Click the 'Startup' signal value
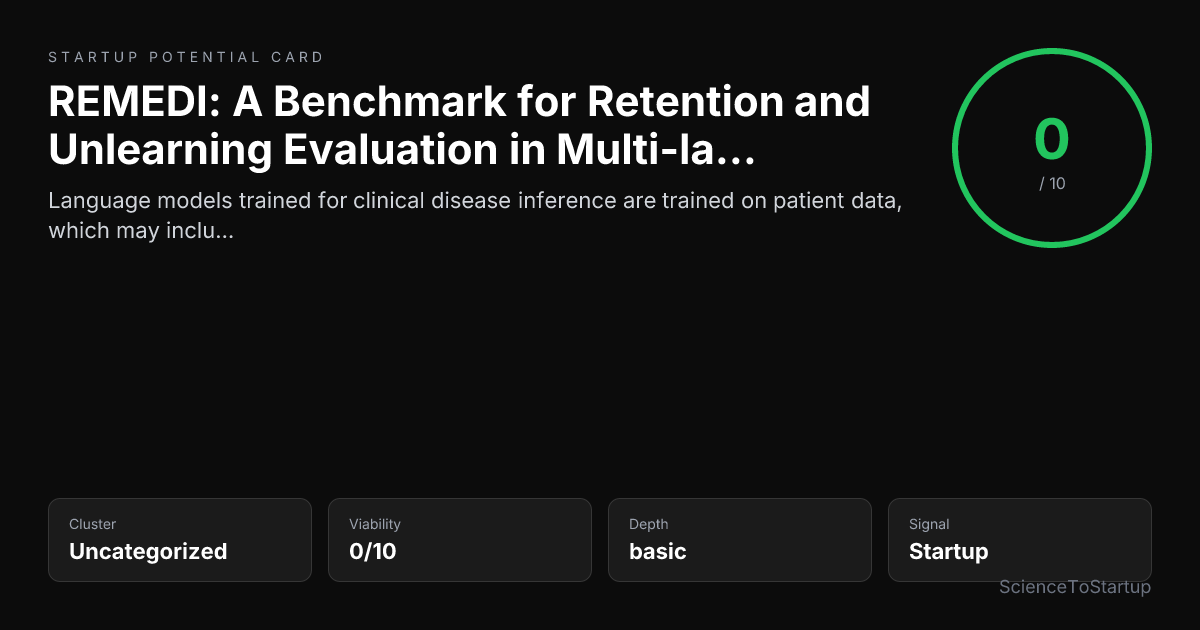The image size is (1200, 630). tap(949, 551)
